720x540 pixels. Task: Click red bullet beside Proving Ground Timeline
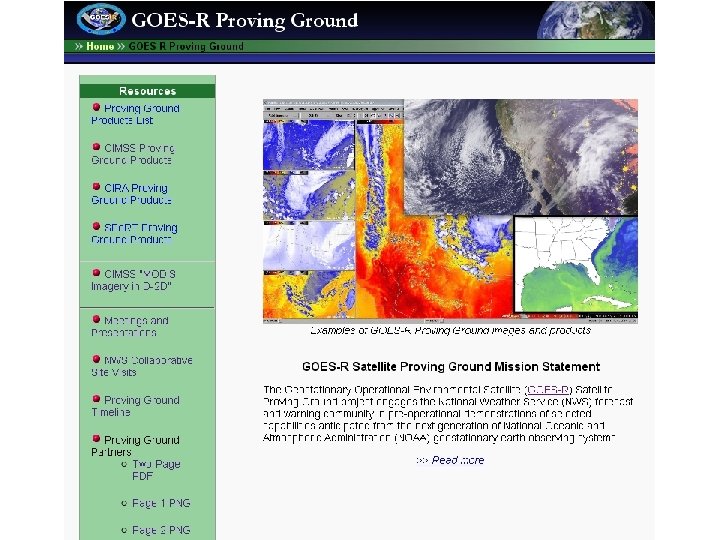pos(96,399)
